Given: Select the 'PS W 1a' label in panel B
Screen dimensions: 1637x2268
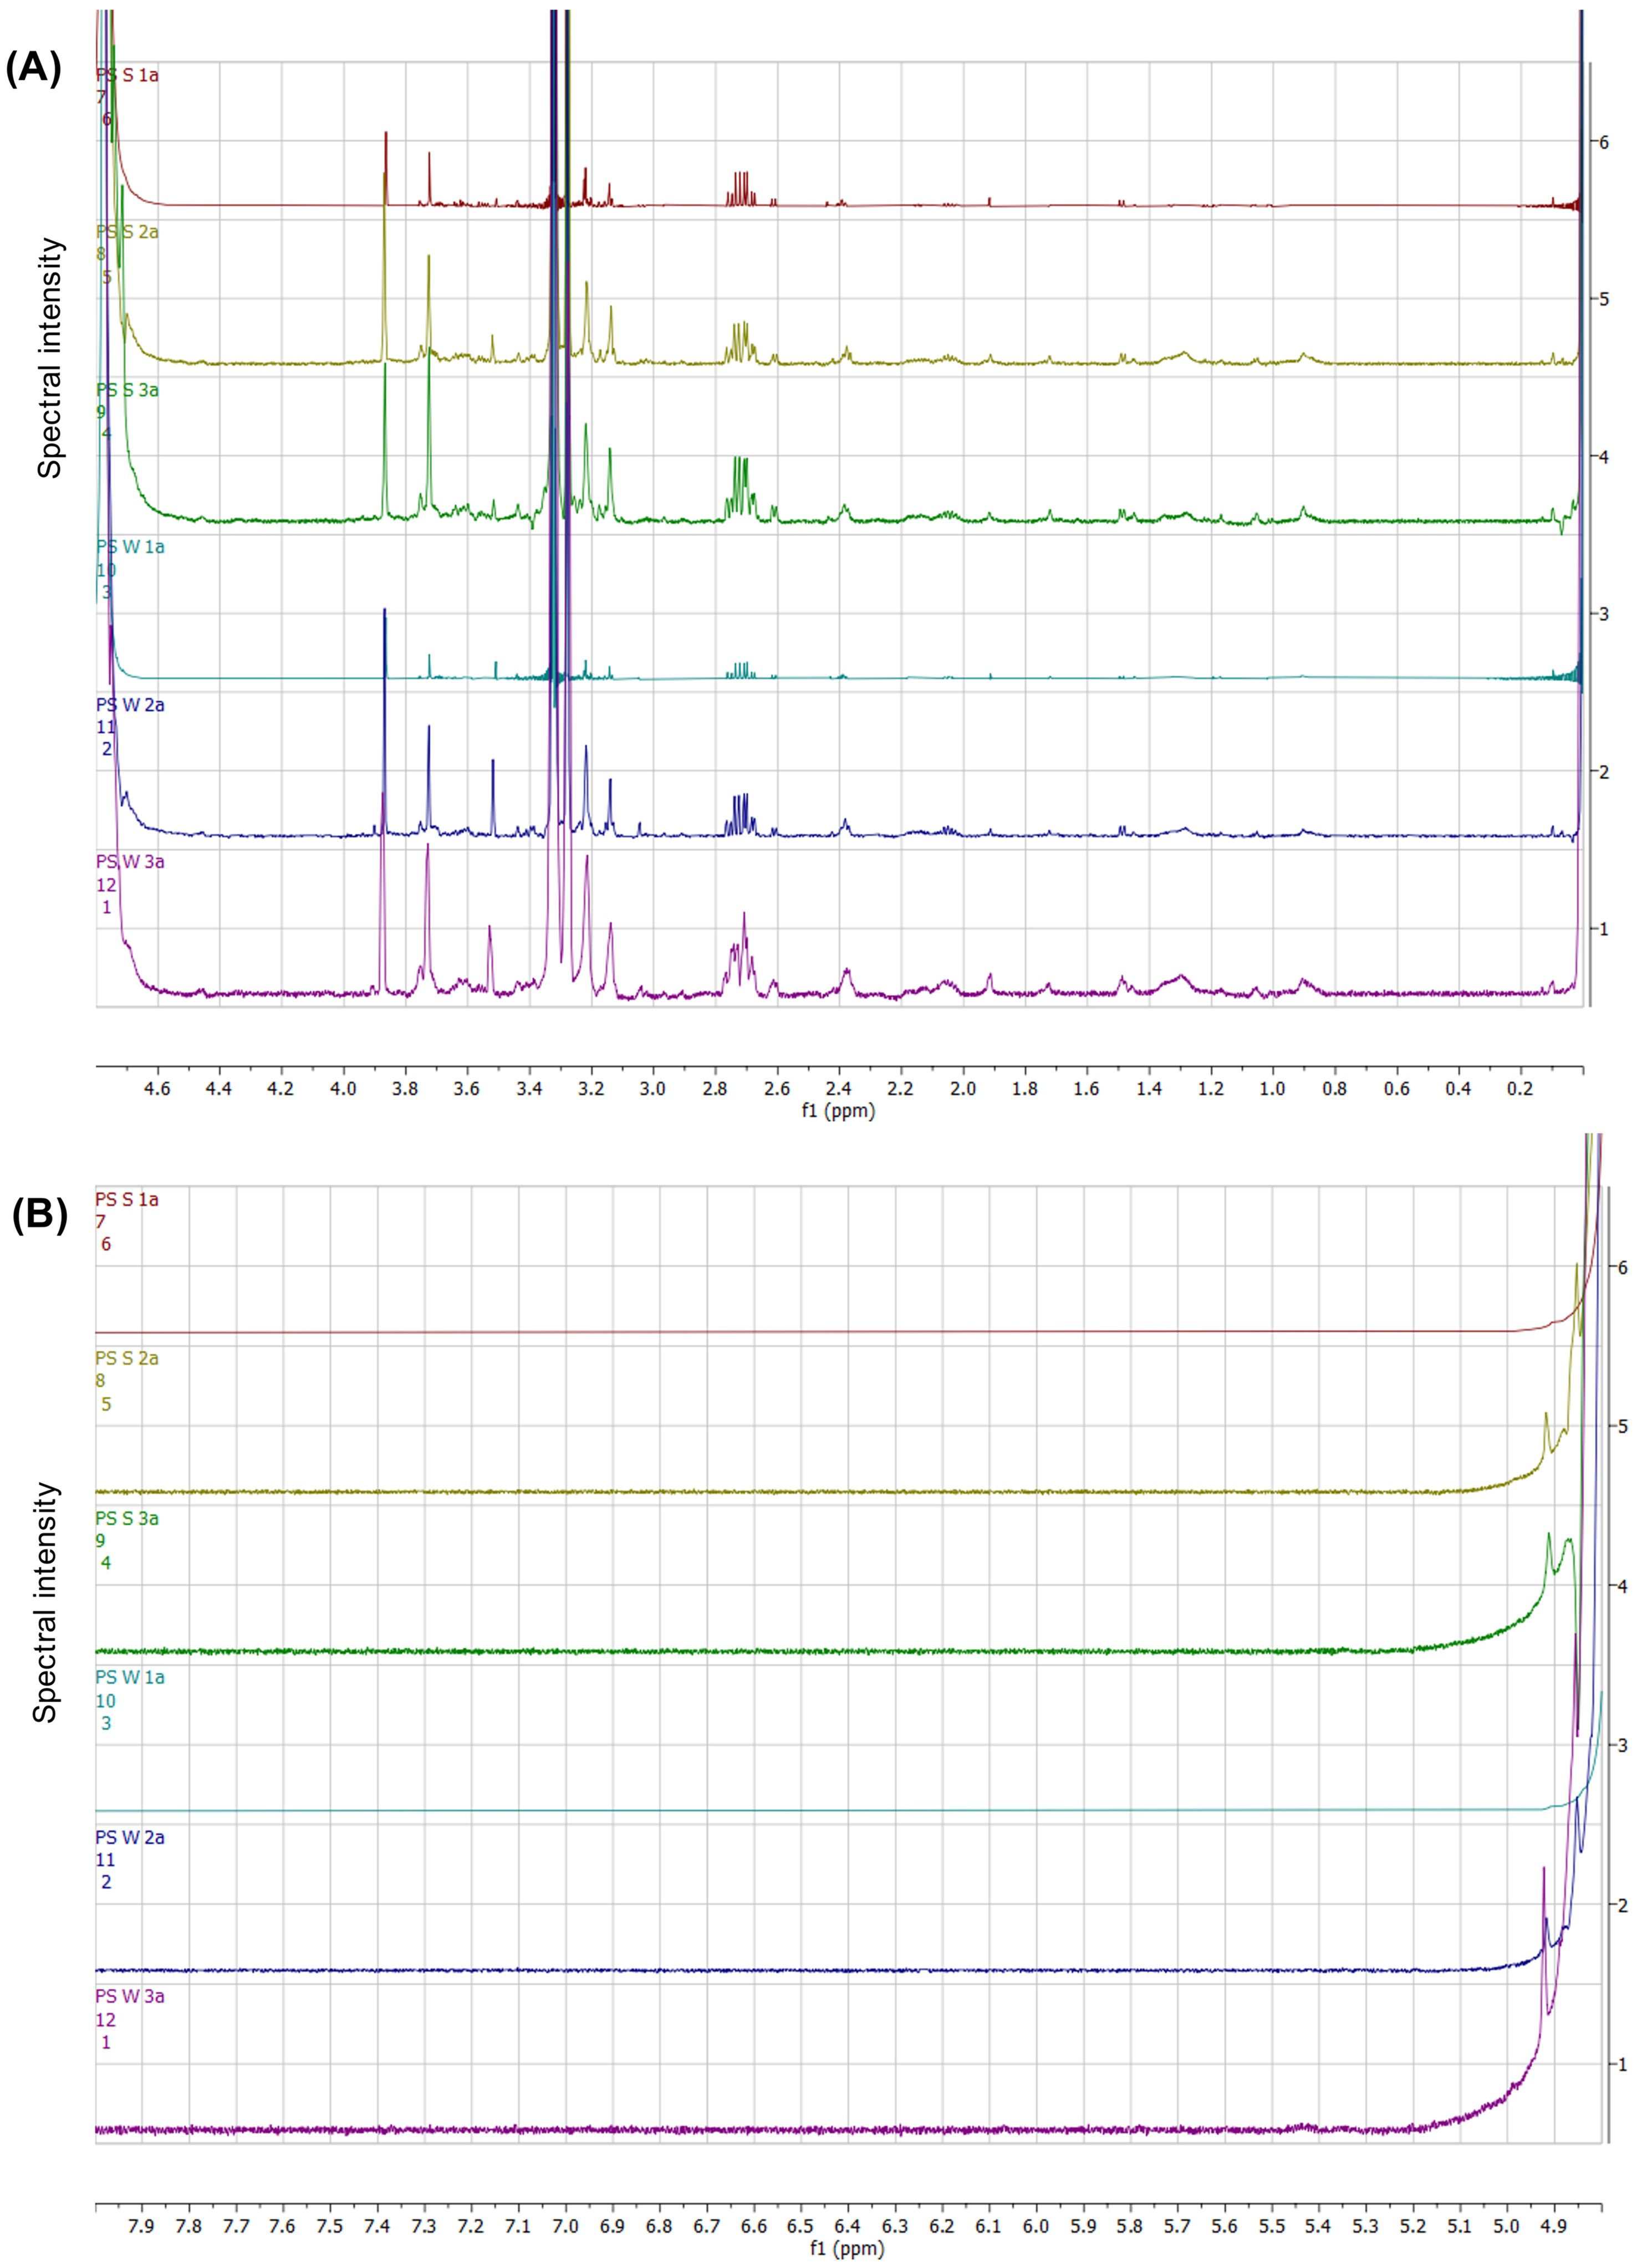Looking at the screenshot, I should tap(130, 1677).
